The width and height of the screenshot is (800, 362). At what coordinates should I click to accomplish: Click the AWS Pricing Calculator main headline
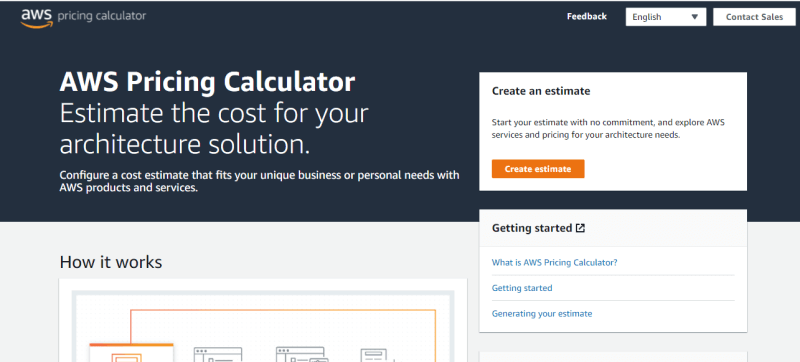point(207,82)
